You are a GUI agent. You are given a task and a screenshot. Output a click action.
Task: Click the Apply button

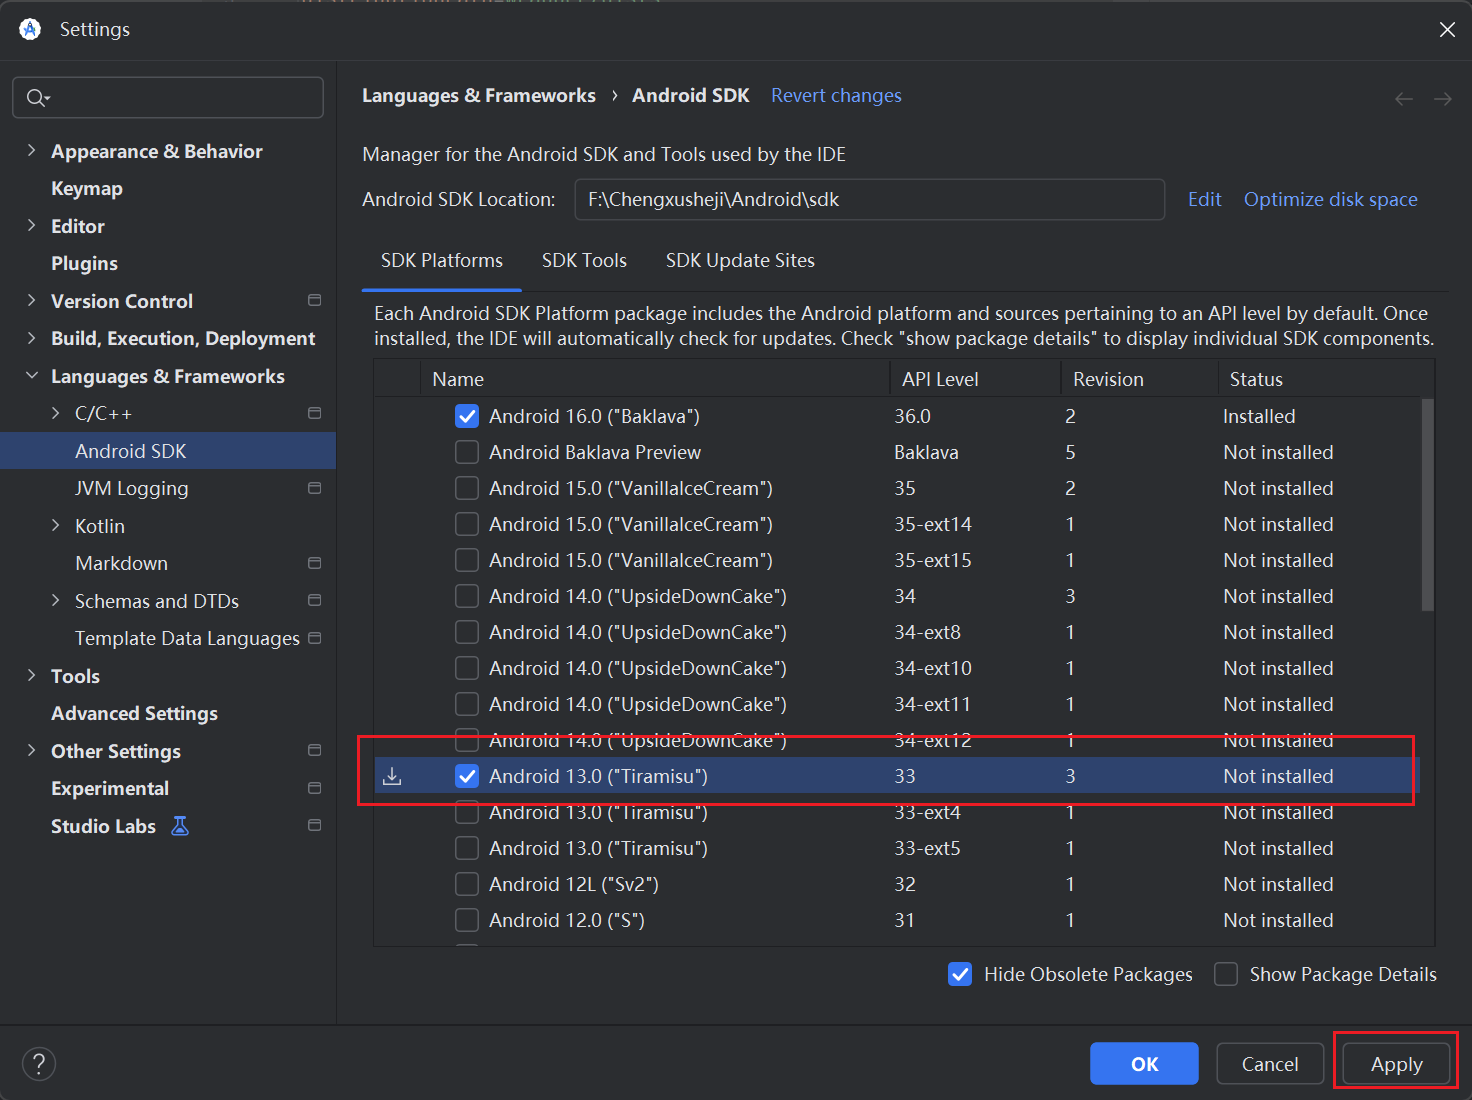[1396, 1064]
